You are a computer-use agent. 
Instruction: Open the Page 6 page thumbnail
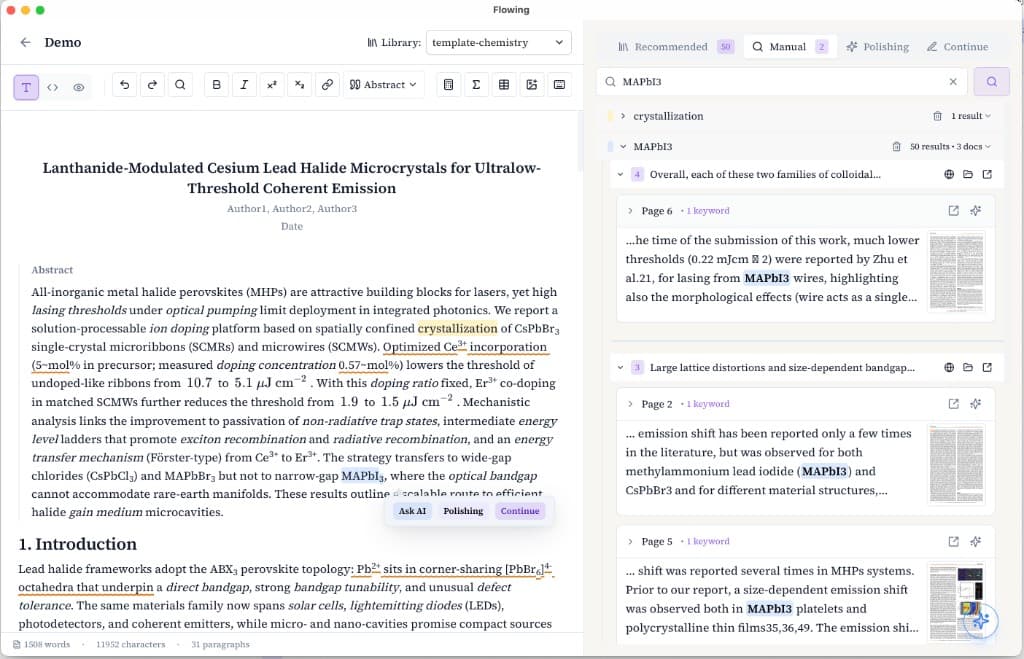tap(957, 270)
